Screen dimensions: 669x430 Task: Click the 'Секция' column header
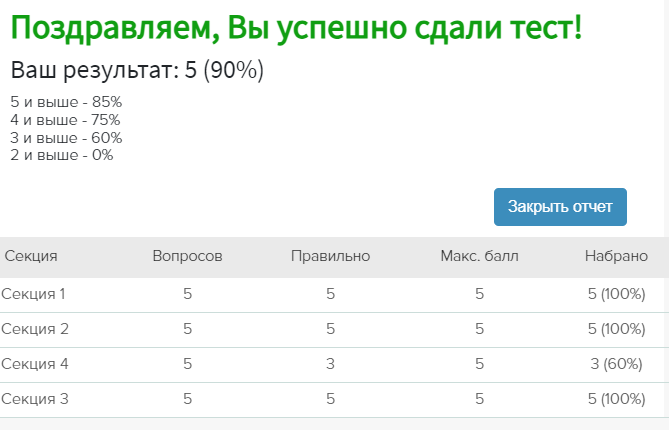click(31, 256)
